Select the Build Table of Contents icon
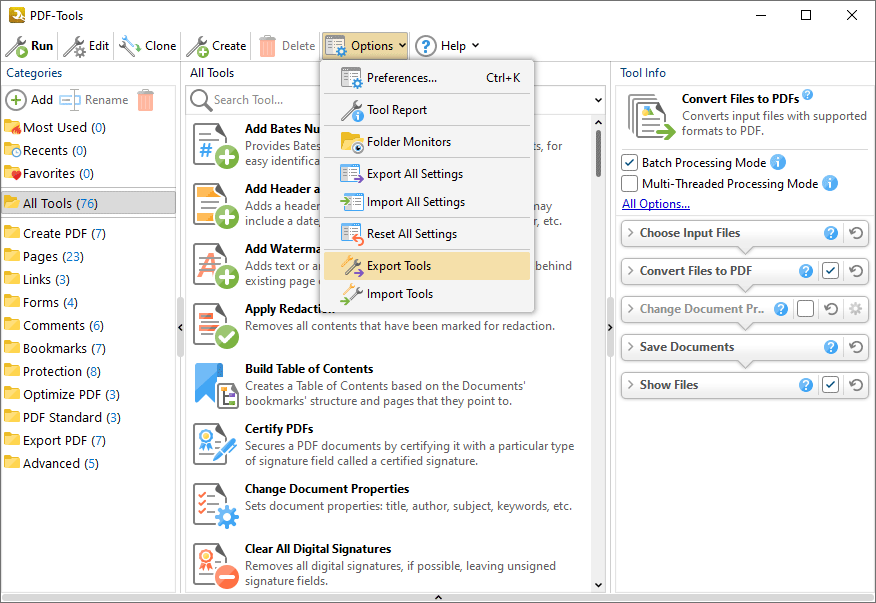This screenshot has height=603, width=876. 216,385
